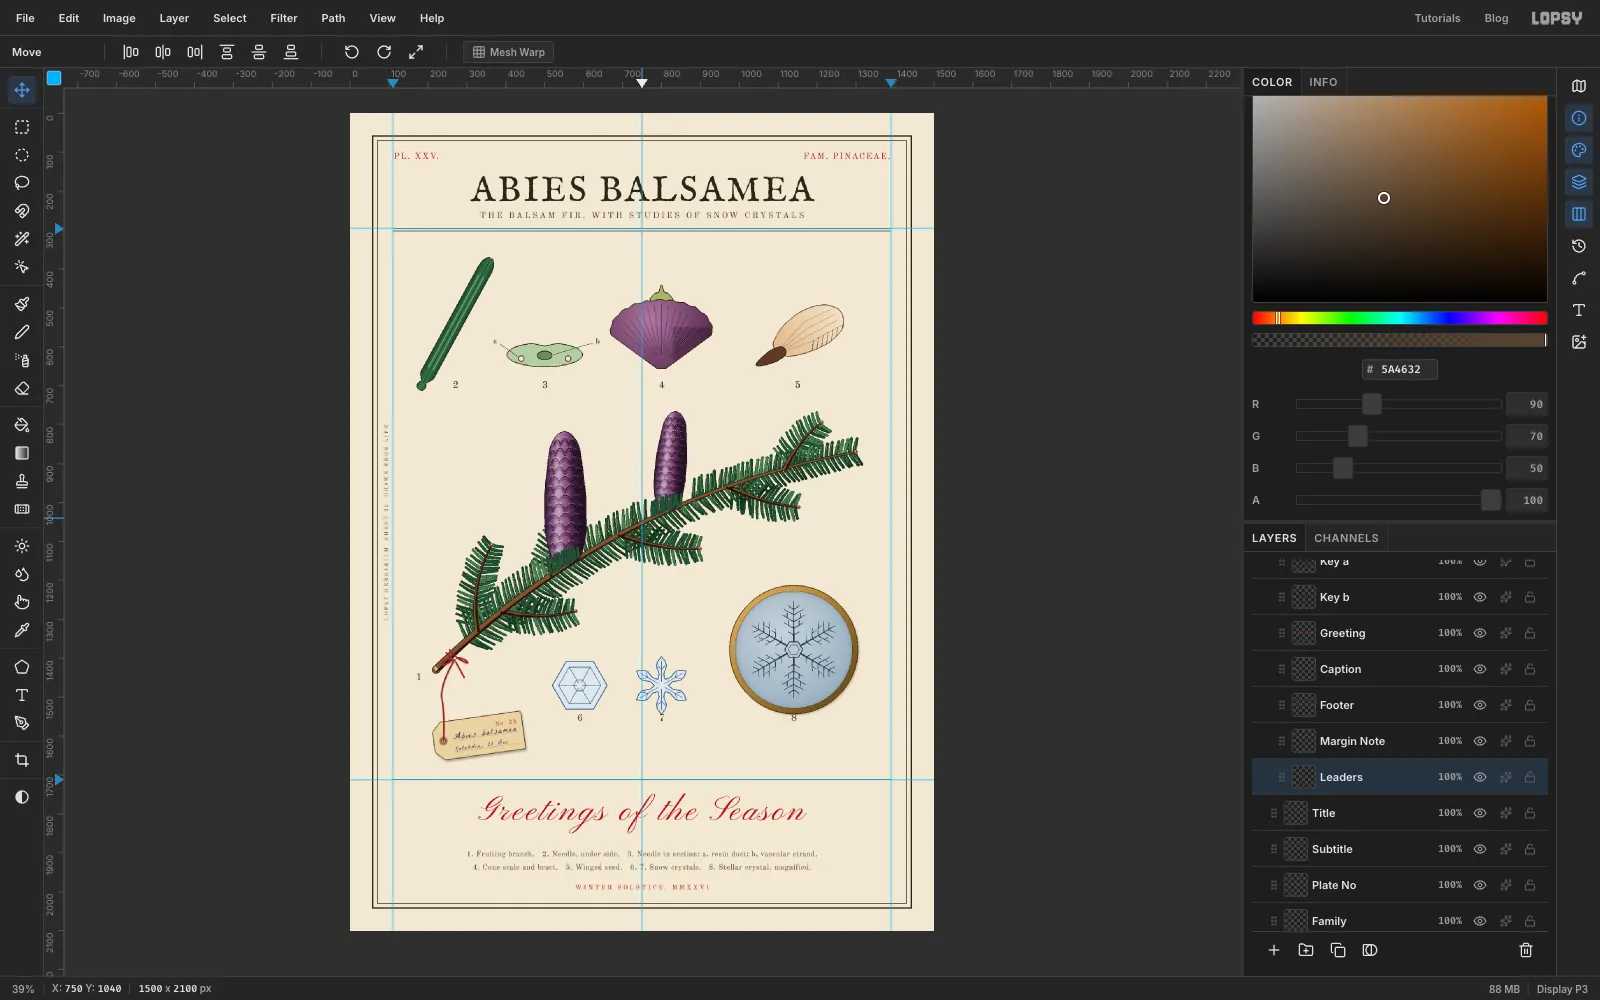
Task: Activate the Eyedropper color picker tool
Action: 22,630
